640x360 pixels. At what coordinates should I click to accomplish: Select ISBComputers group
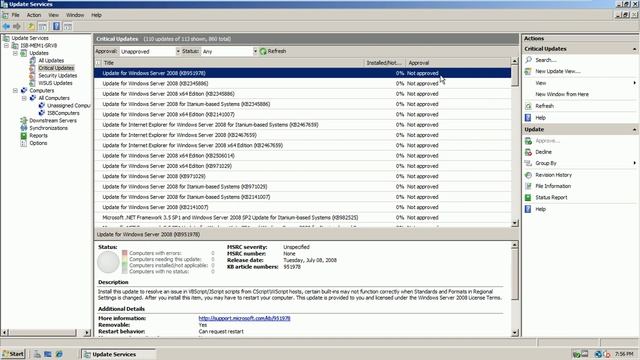[x=63, y=113]
